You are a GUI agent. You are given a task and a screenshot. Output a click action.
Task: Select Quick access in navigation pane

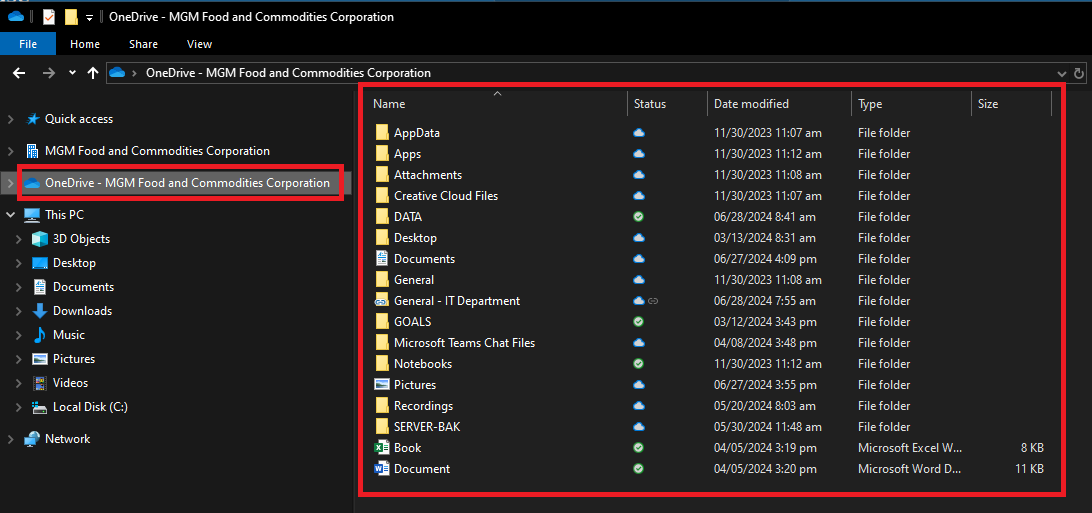tap(79, 119)
